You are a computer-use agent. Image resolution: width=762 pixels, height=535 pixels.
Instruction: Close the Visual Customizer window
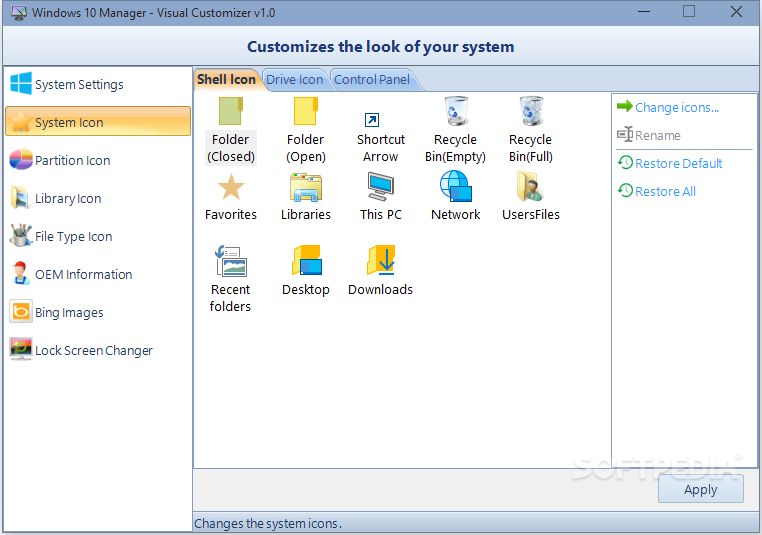[736, 12]
